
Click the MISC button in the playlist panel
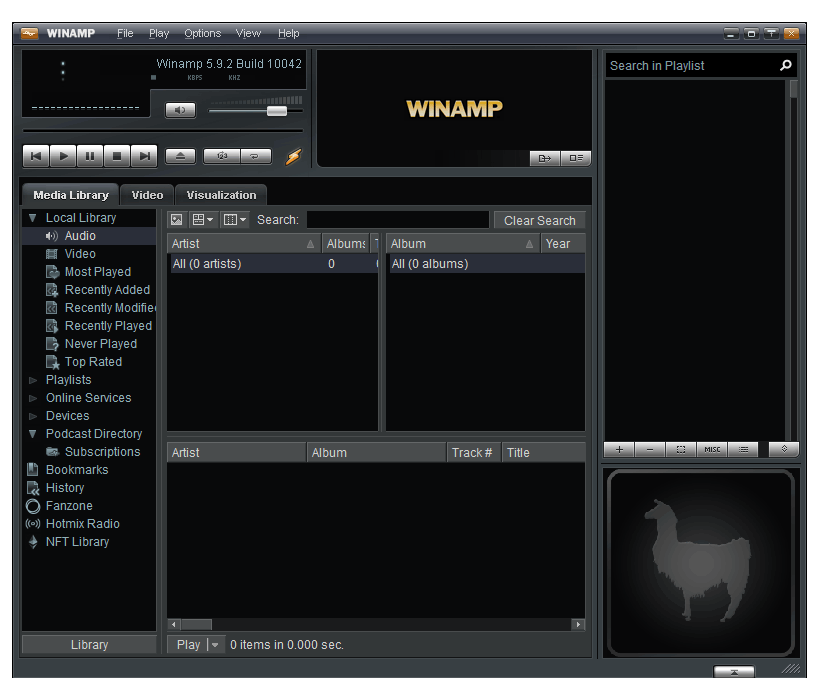[711, 449]
